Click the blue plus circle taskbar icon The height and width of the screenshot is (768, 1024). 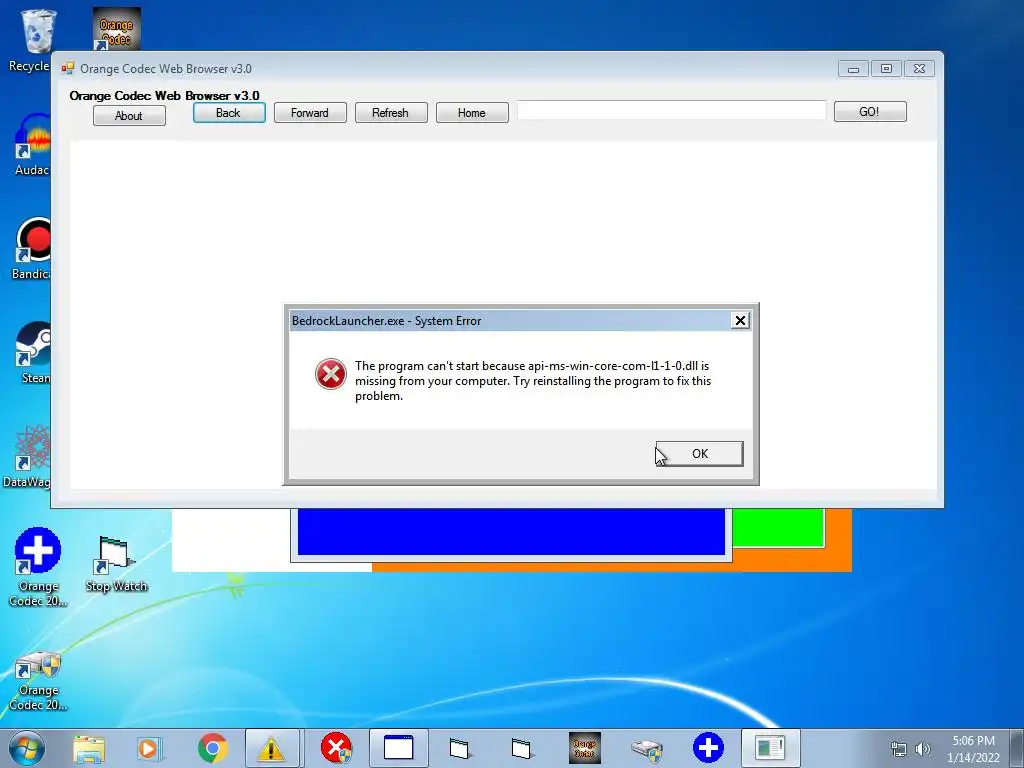tap(709, 748)
